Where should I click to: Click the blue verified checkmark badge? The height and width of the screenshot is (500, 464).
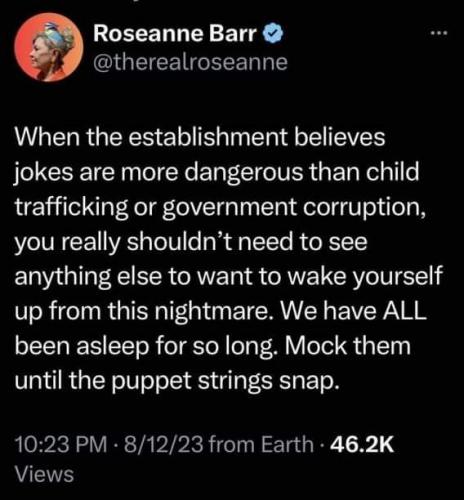pos(273,34)
